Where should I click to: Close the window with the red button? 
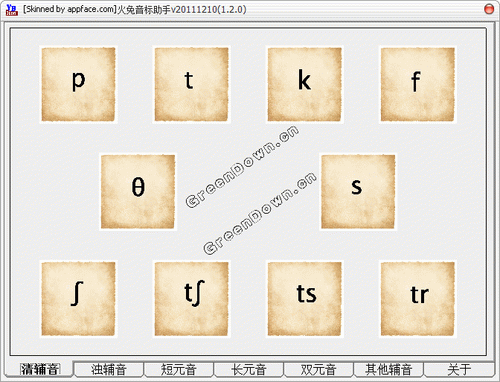coord(489,9)
